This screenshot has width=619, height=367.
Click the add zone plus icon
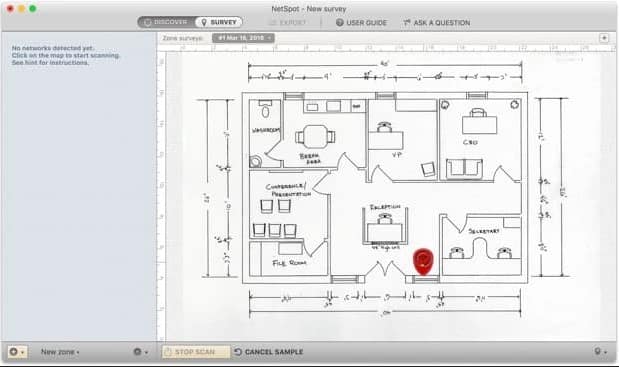pos(17,351)
